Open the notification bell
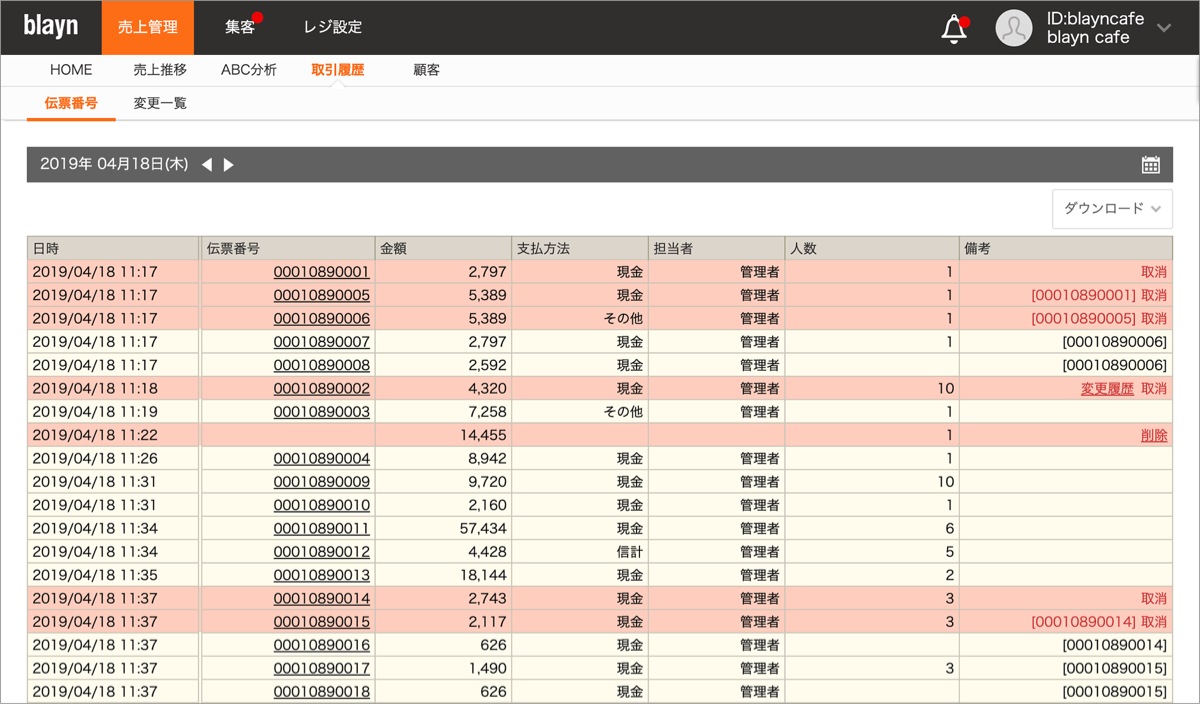 coord(955,29)
